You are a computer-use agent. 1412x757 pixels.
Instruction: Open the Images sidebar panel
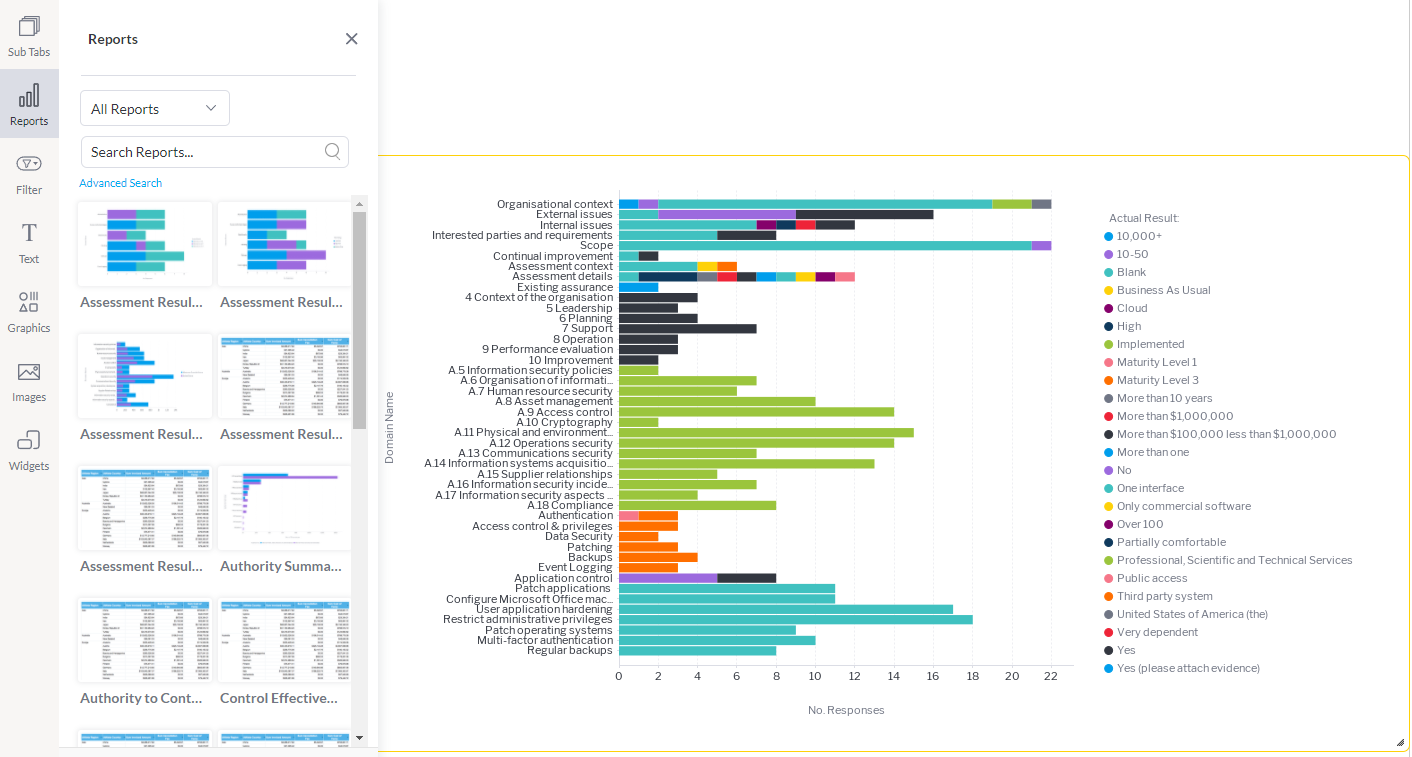(x=29, y=380)
